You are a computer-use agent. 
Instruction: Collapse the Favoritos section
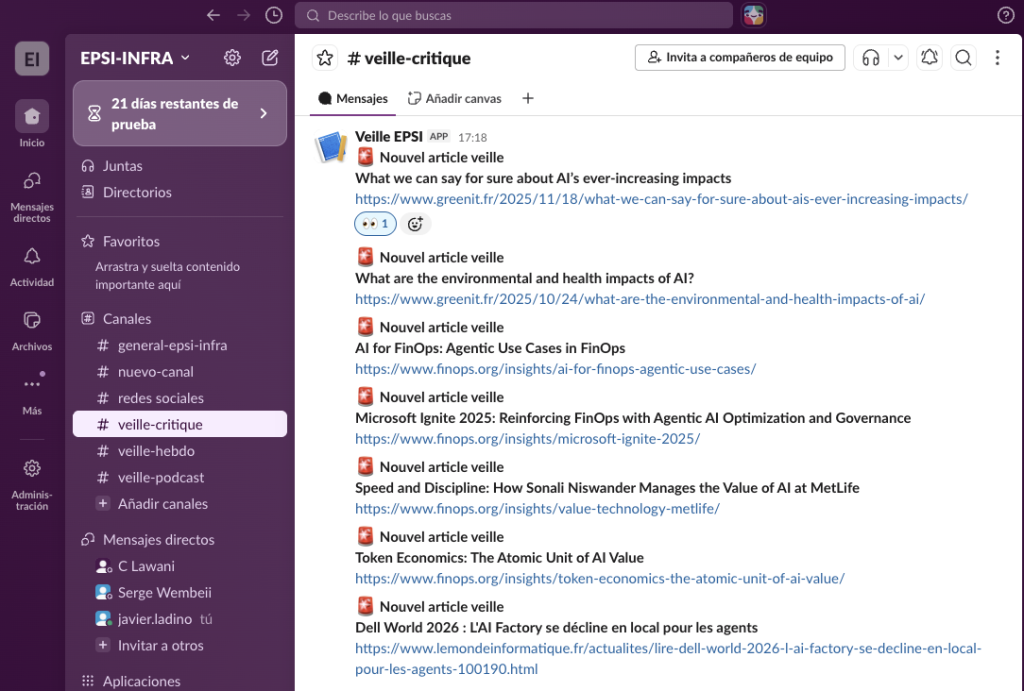coord(131,241)
